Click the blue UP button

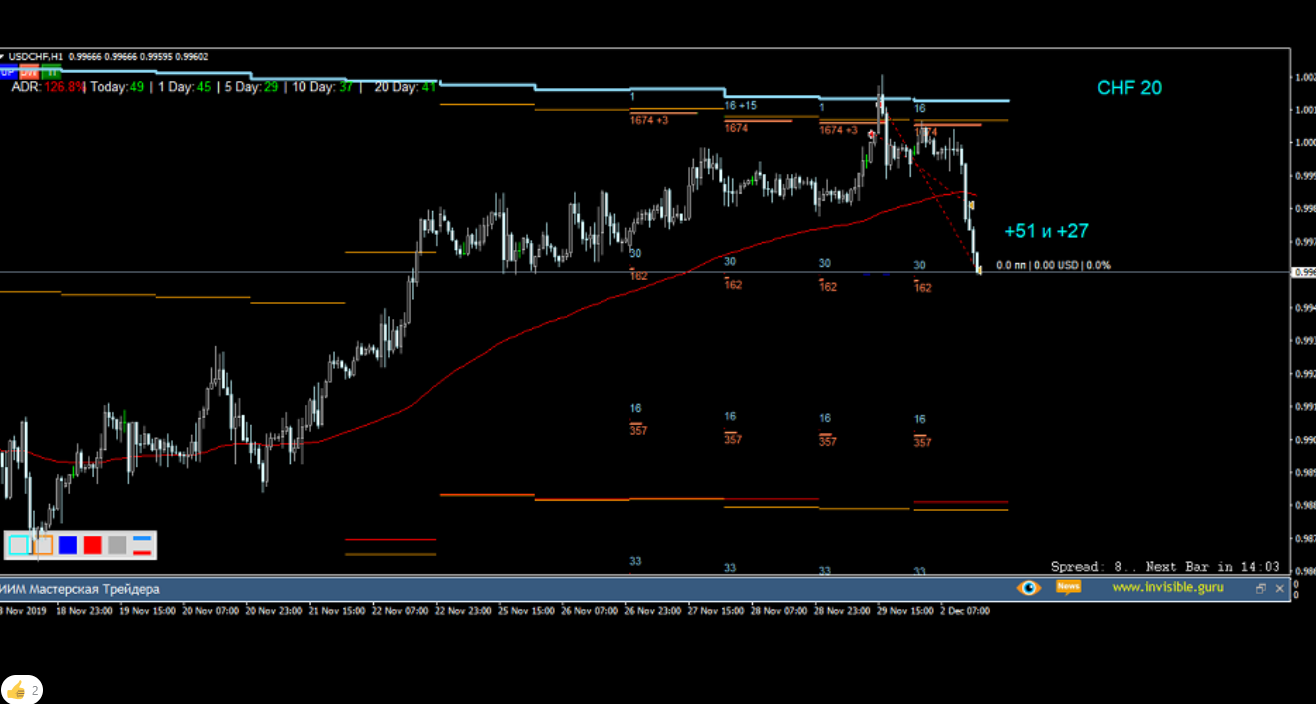click(8, 73)
